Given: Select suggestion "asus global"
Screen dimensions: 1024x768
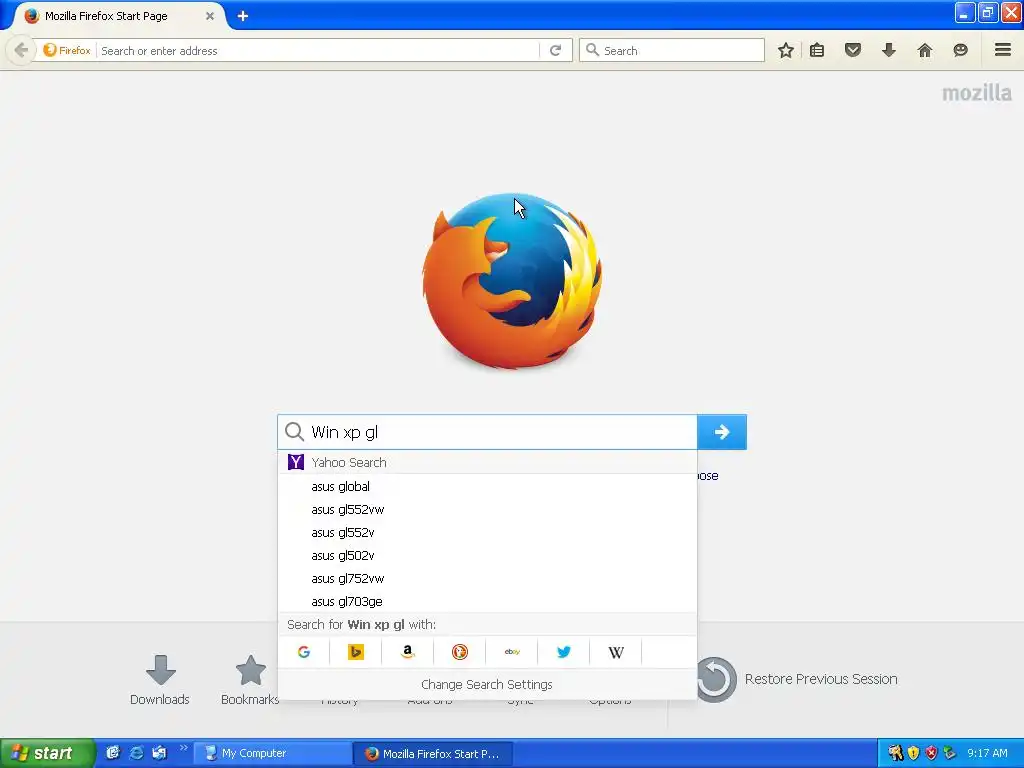Looking at the screenshot, I should point(487,487).
